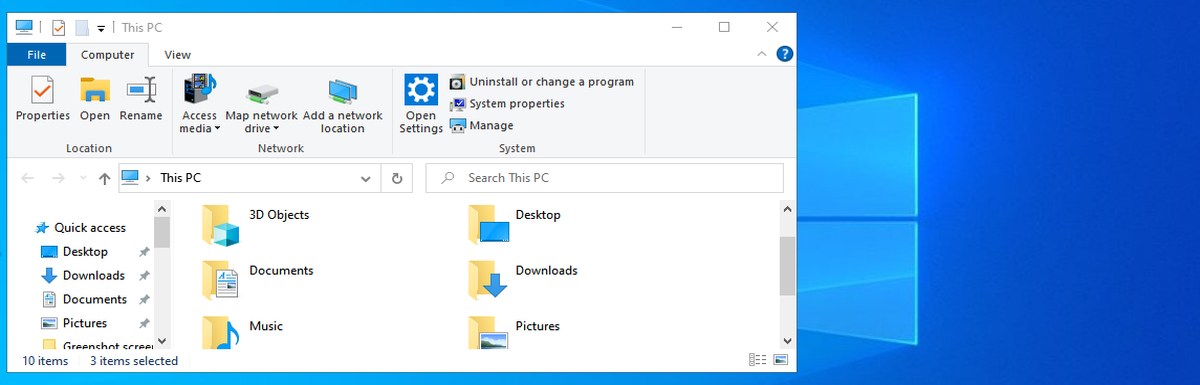Click the main pane vertical scrollbar thumb

tap(787, 266)
